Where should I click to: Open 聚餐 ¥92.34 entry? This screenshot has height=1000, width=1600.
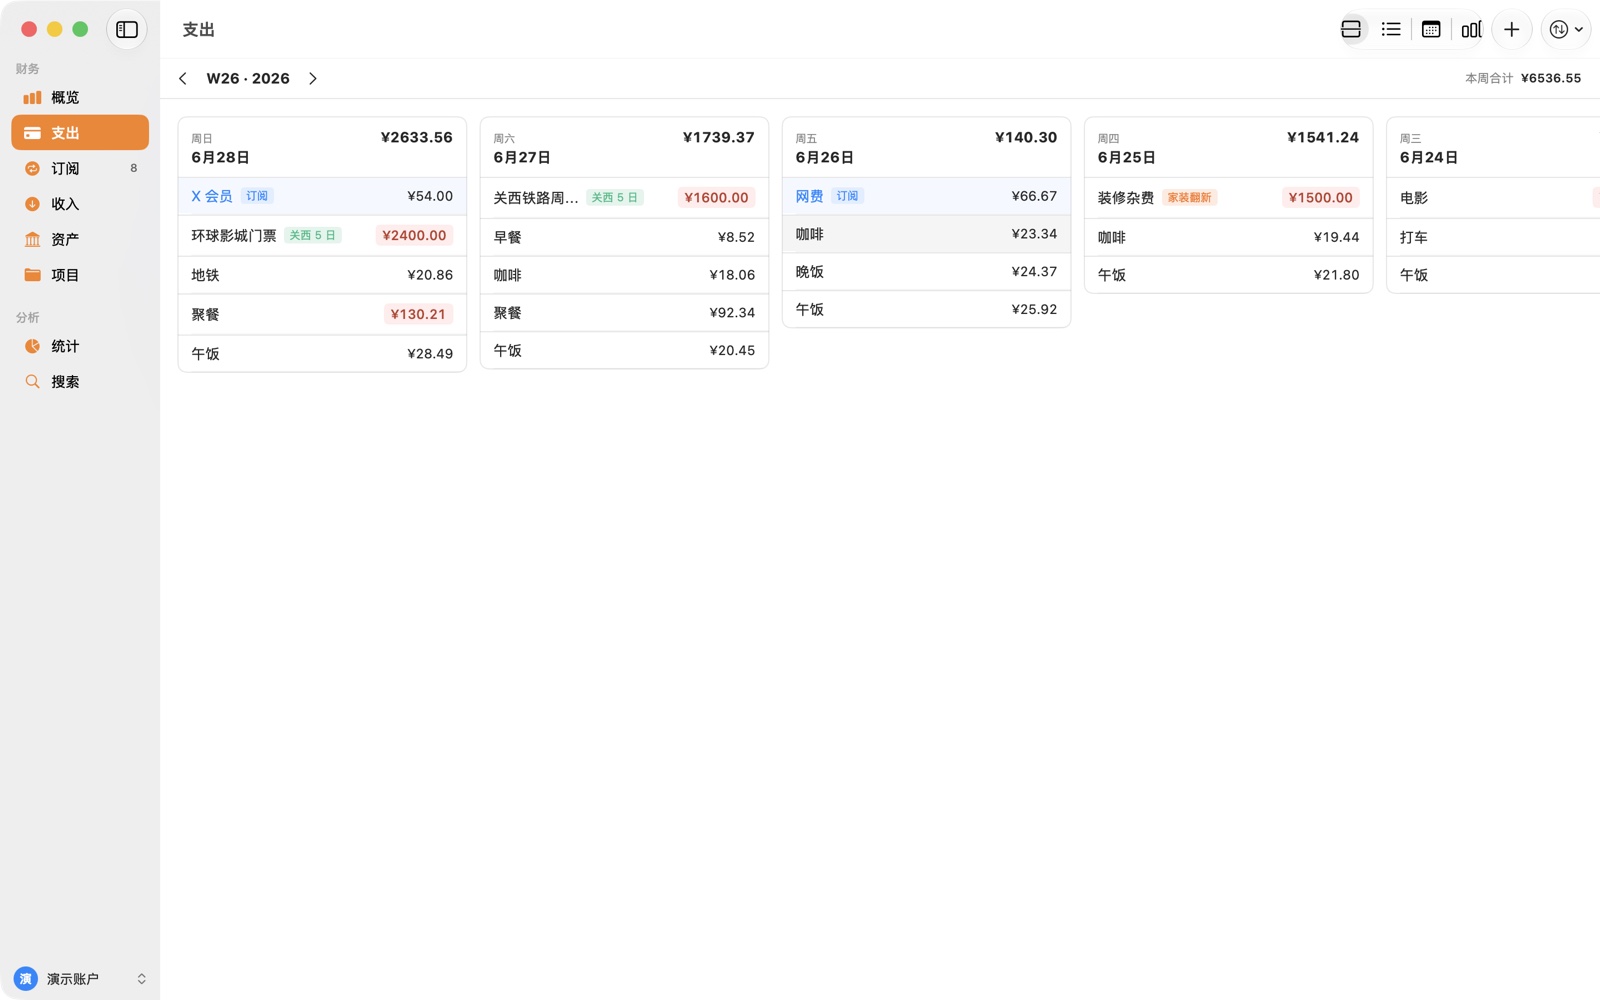(x=624, y=312)
